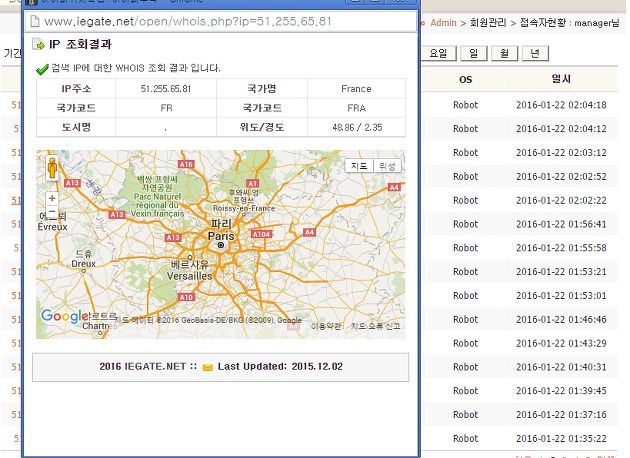Open Admin breadcrumb link

click(444, 23)
